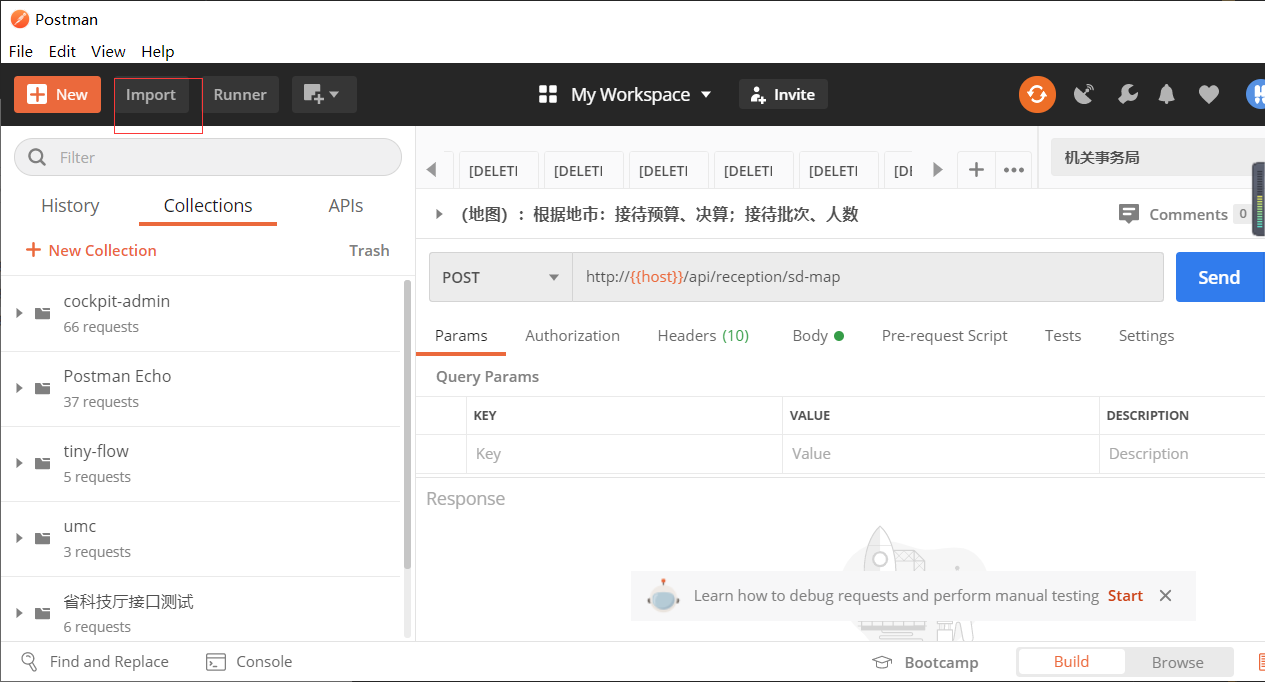1265x682 pixels.
Task: Open the File menu
Action: [21, 51]
